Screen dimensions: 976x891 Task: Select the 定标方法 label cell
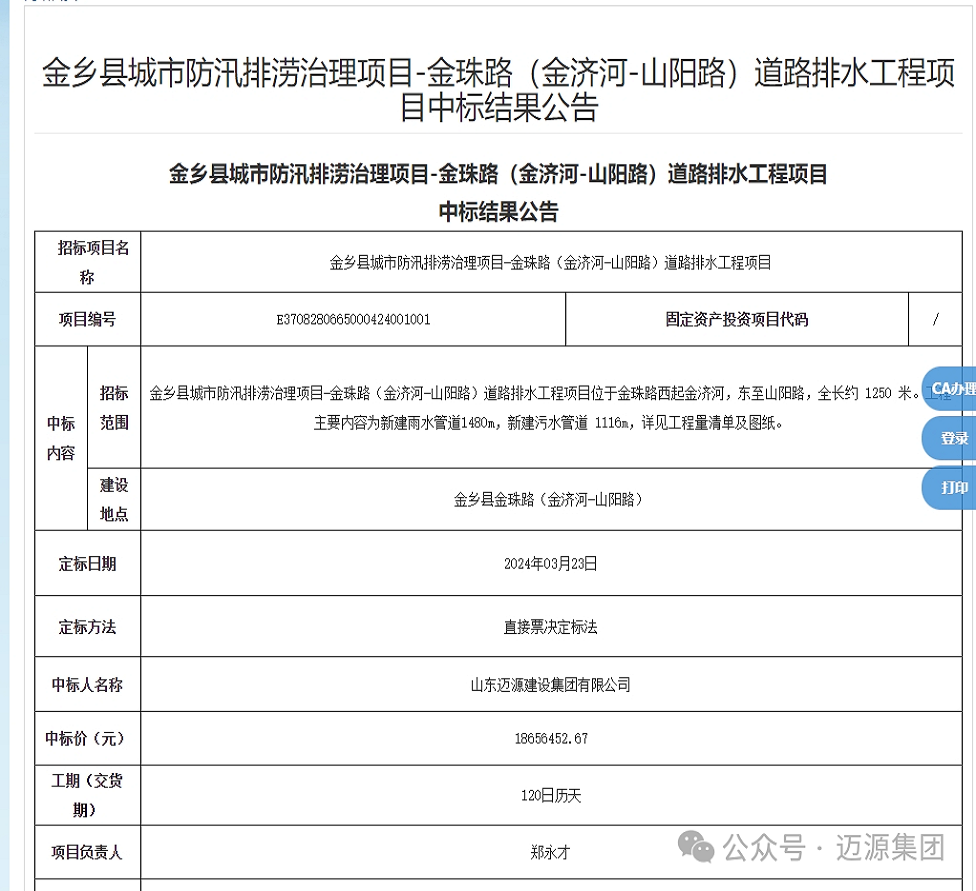pyautogui.click(x=88, y=626)
